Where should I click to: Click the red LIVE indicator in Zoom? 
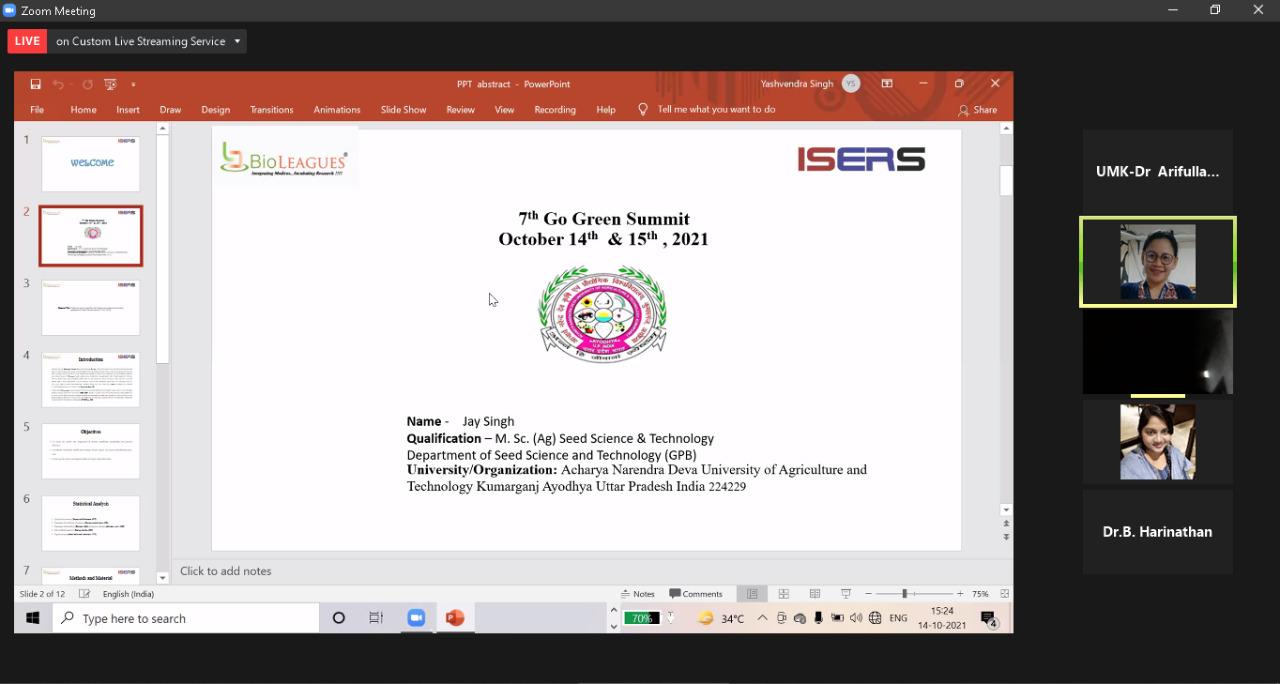[x=27, y=41]
